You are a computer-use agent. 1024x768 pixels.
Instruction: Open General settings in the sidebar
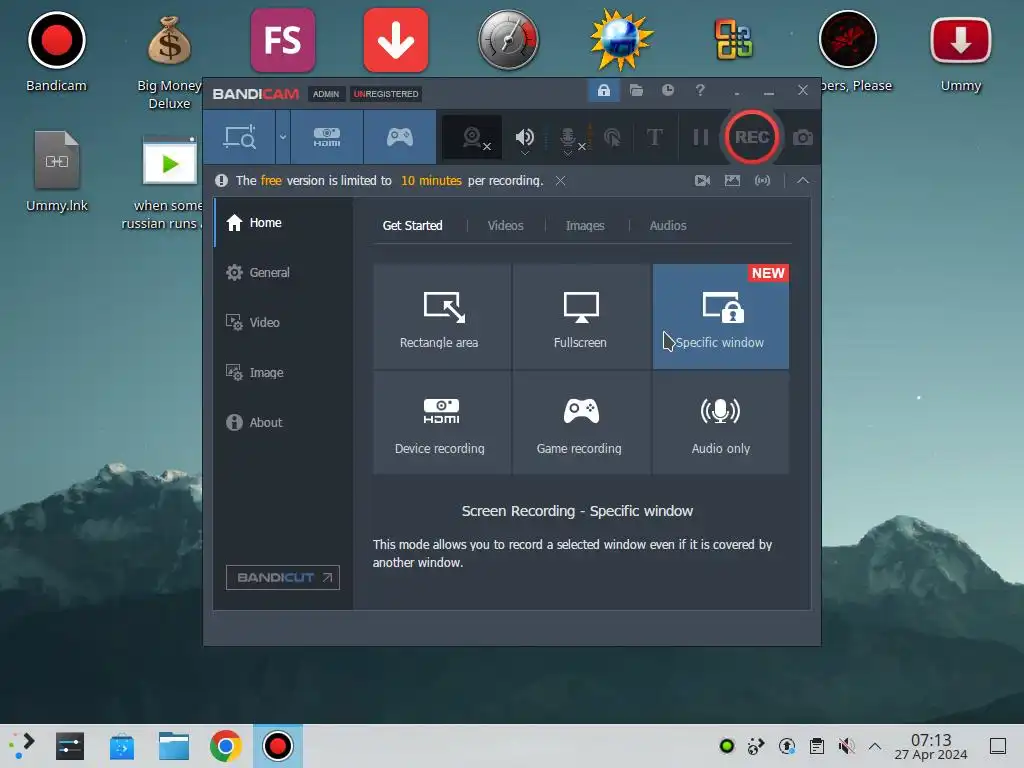tap(283, 272)
